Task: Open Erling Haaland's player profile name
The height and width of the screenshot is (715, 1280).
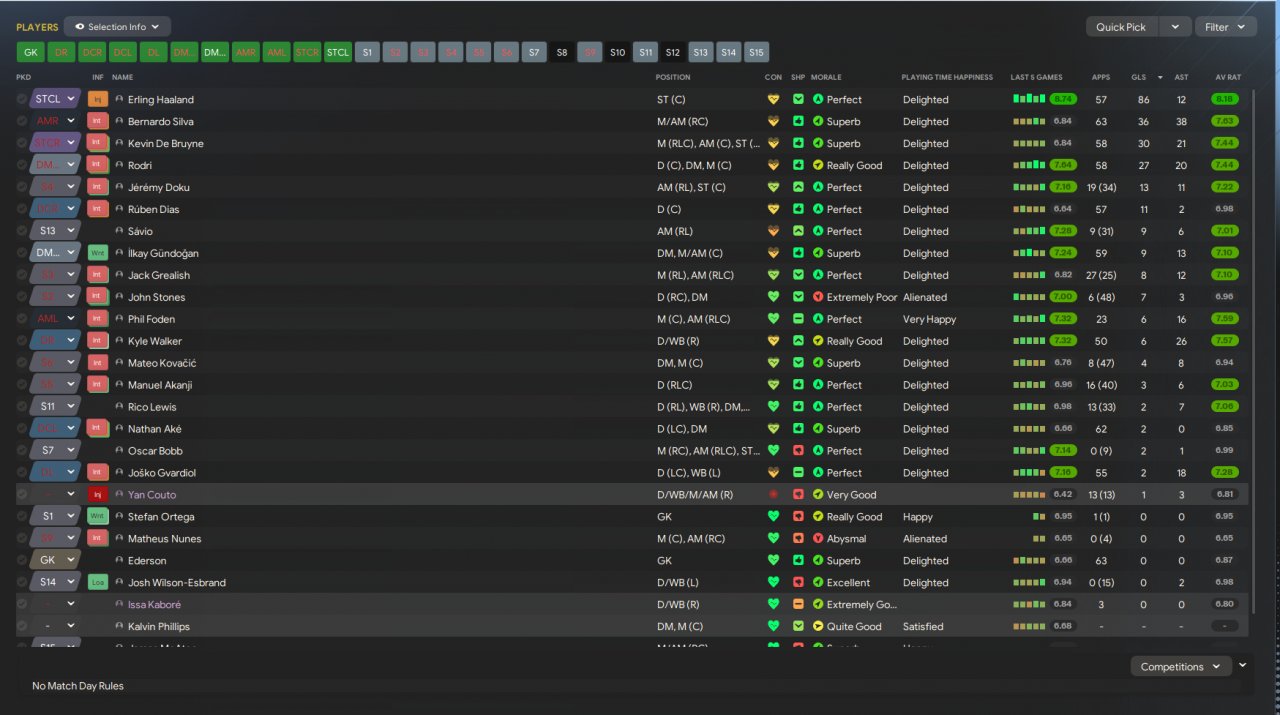Action: [x=161, y=100]
